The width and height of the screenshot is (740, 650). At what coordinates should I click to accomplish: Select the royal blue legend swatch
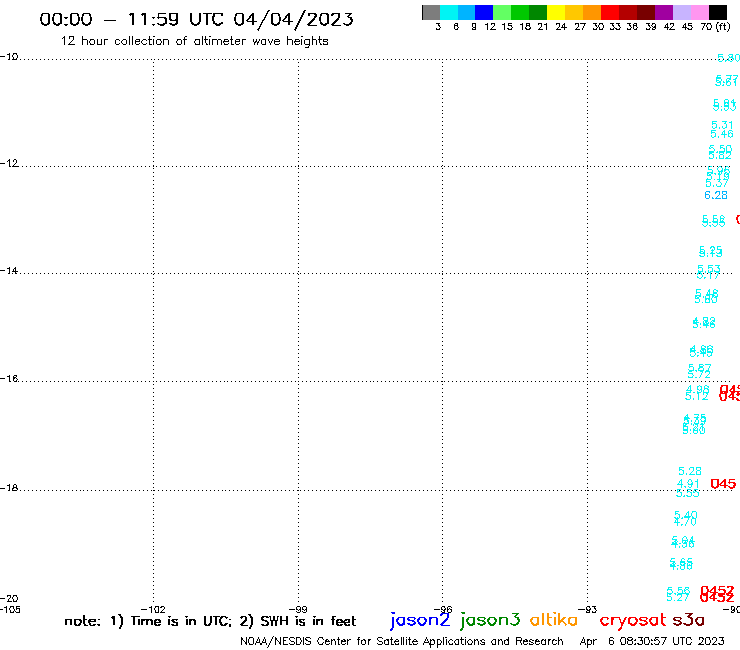[484, 12]
